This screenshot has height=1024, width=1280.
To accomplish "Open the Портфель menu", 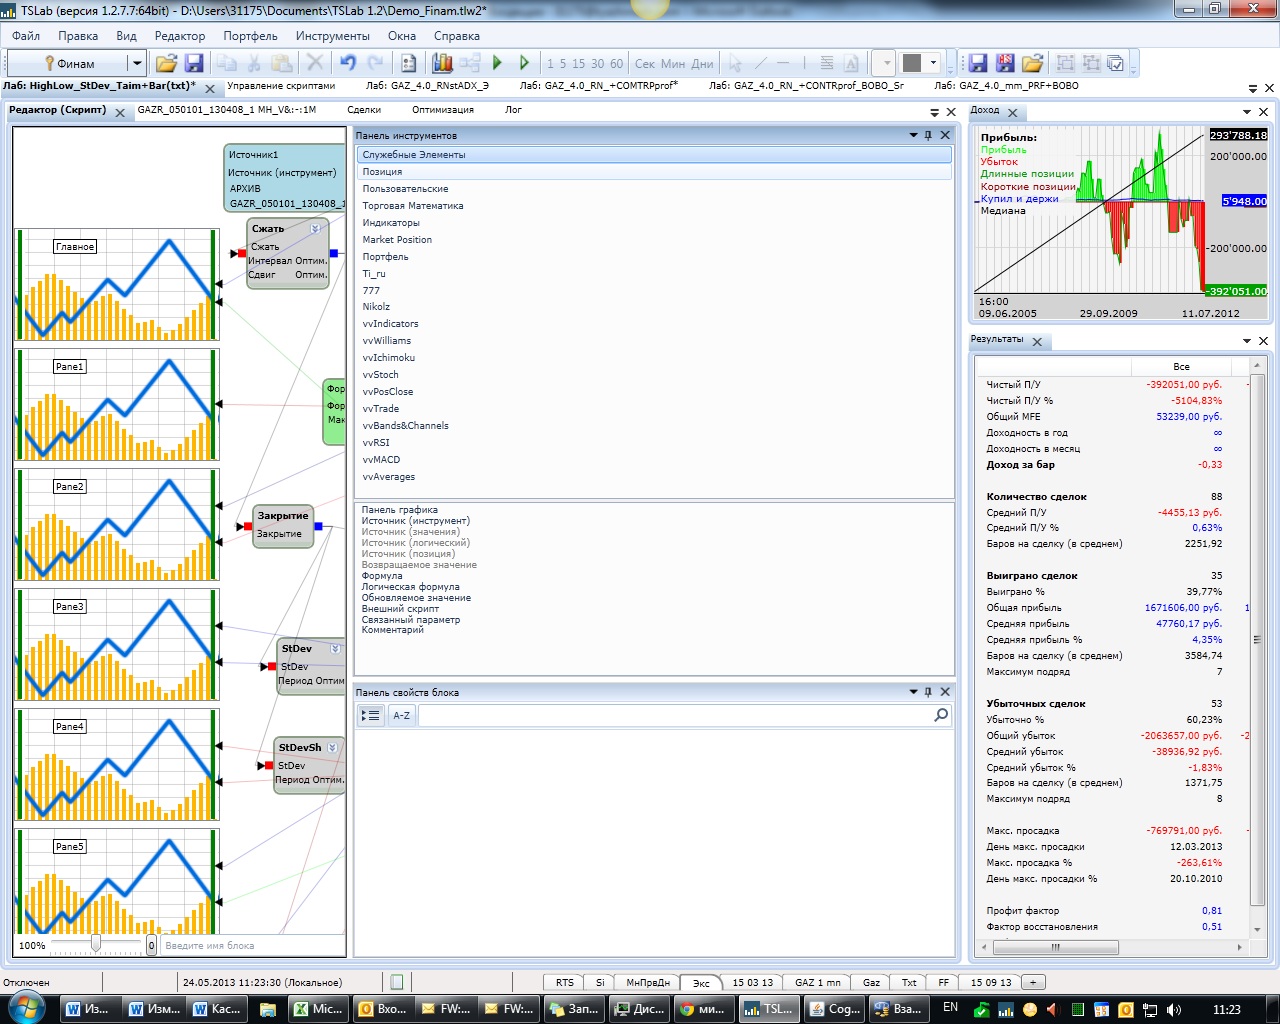I will click(x=250, y=36).
